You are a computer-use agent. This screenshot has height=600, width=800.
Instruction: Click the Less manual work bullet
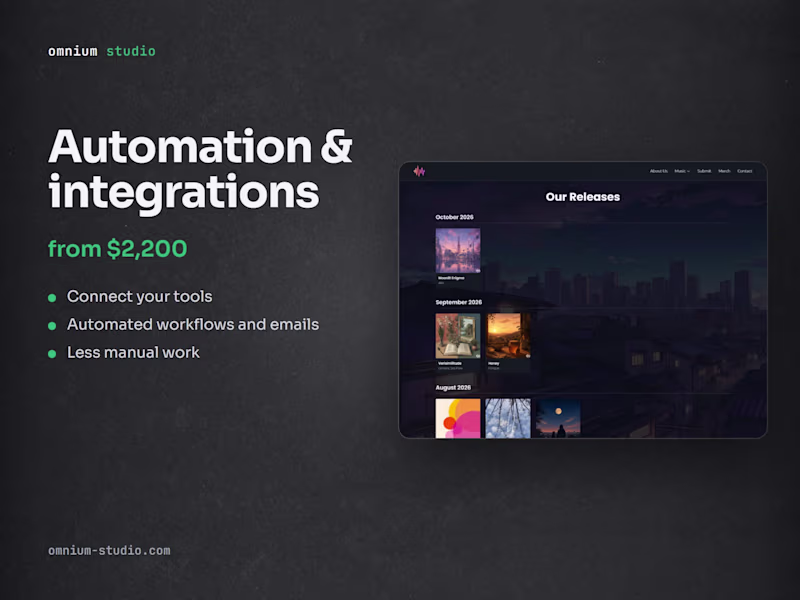tap(133, 353)
